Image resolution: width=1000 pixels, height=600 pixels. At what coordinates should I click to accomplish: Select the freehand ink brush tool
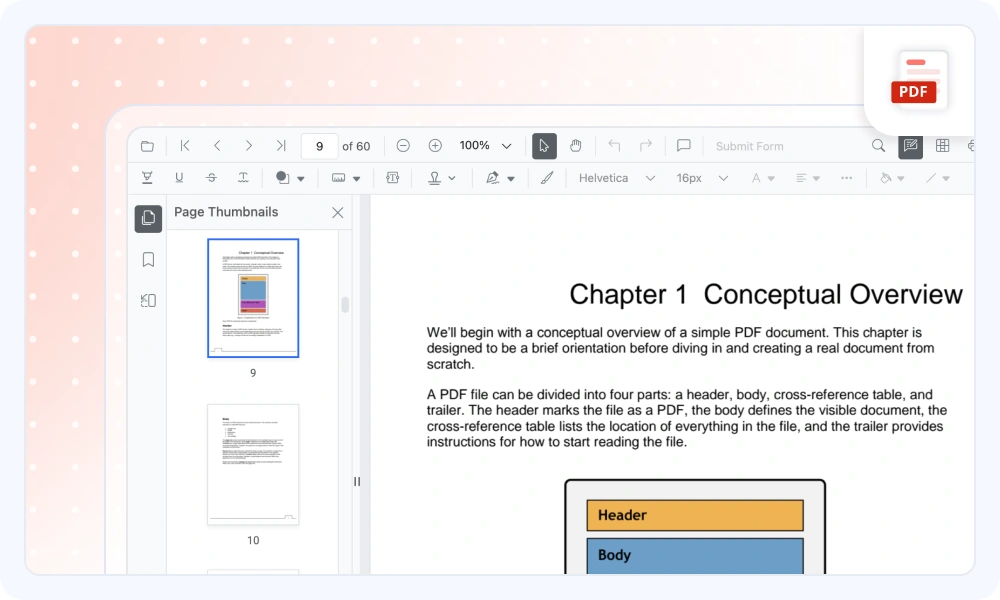547,178
